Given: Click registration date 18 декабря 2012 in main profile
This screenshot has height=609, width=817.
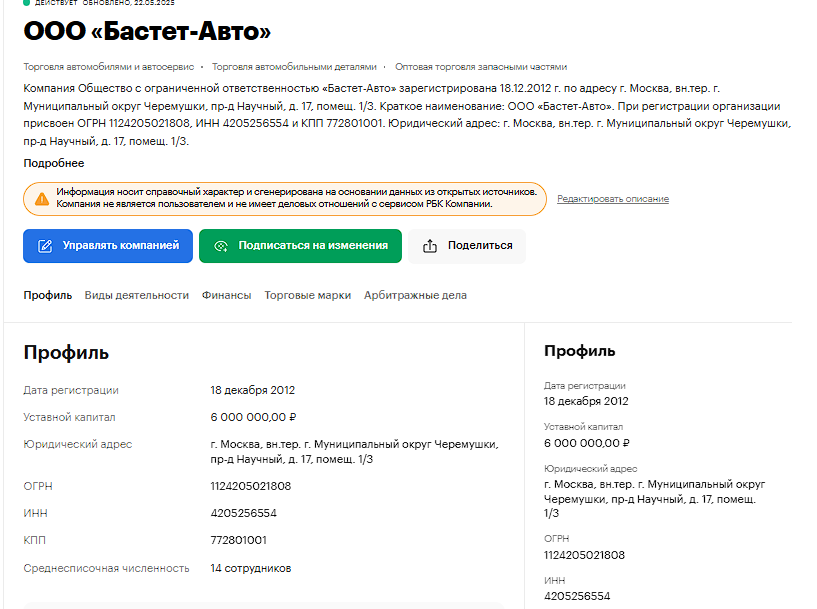Looking at the screenshot, I should point(253,390).
